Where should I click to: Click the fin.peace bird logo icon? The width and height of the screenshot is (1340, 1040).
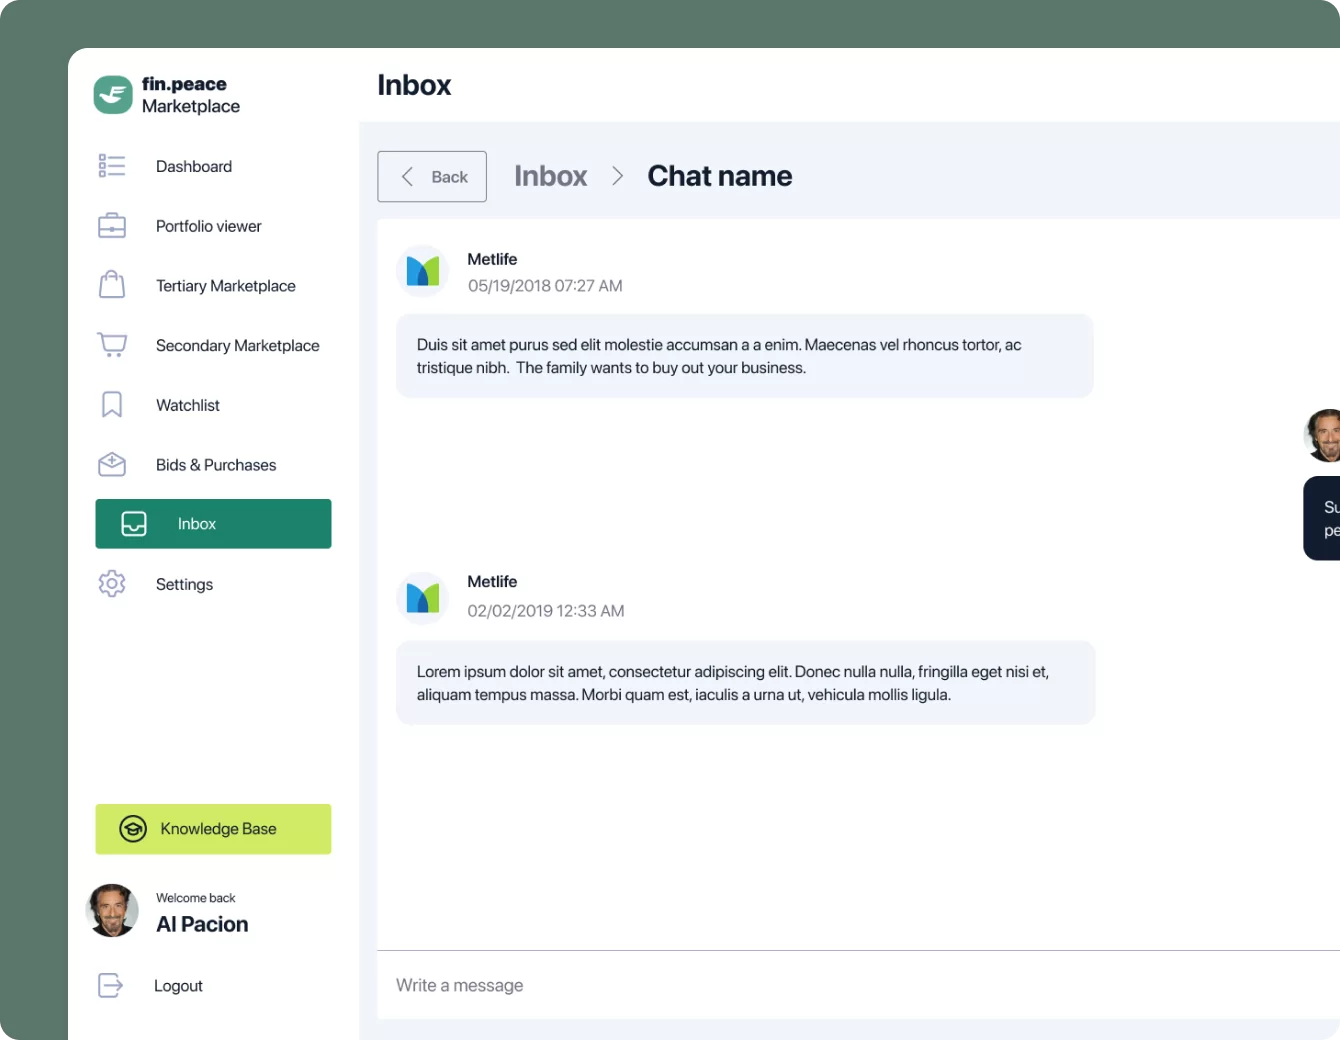(113, 95)
